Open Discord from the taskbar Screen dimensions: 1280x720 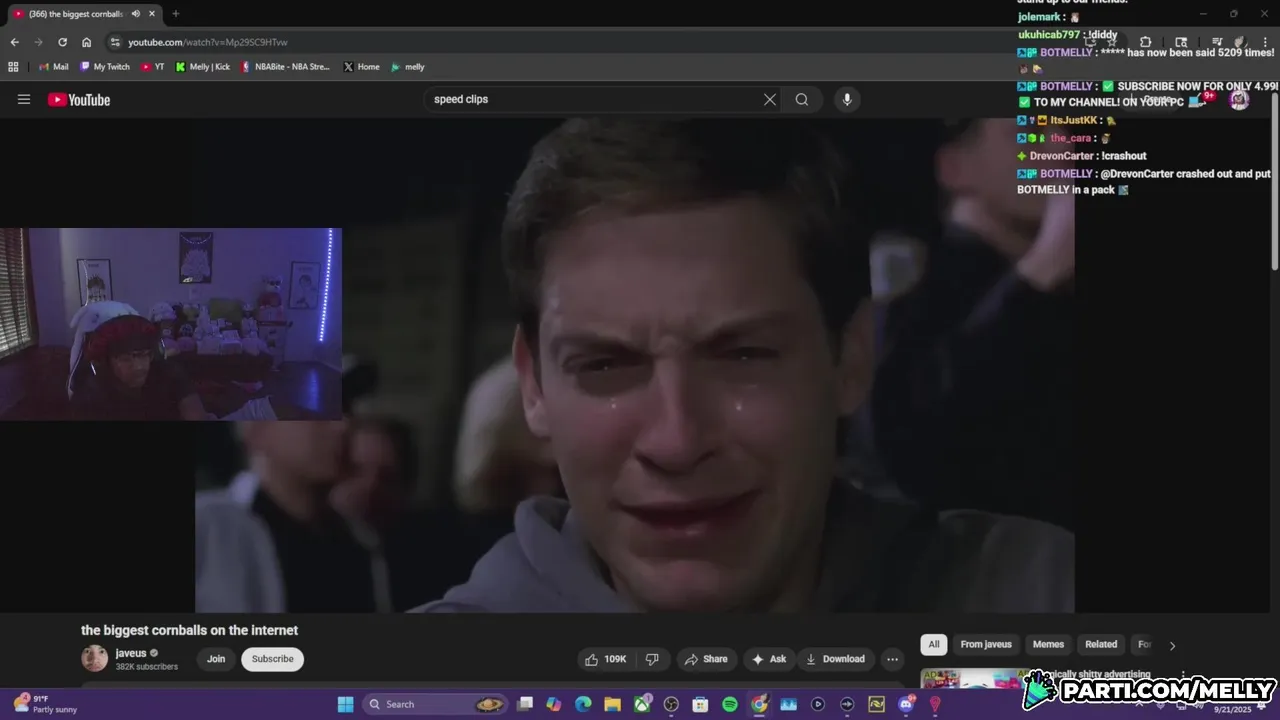pos(906,704)
